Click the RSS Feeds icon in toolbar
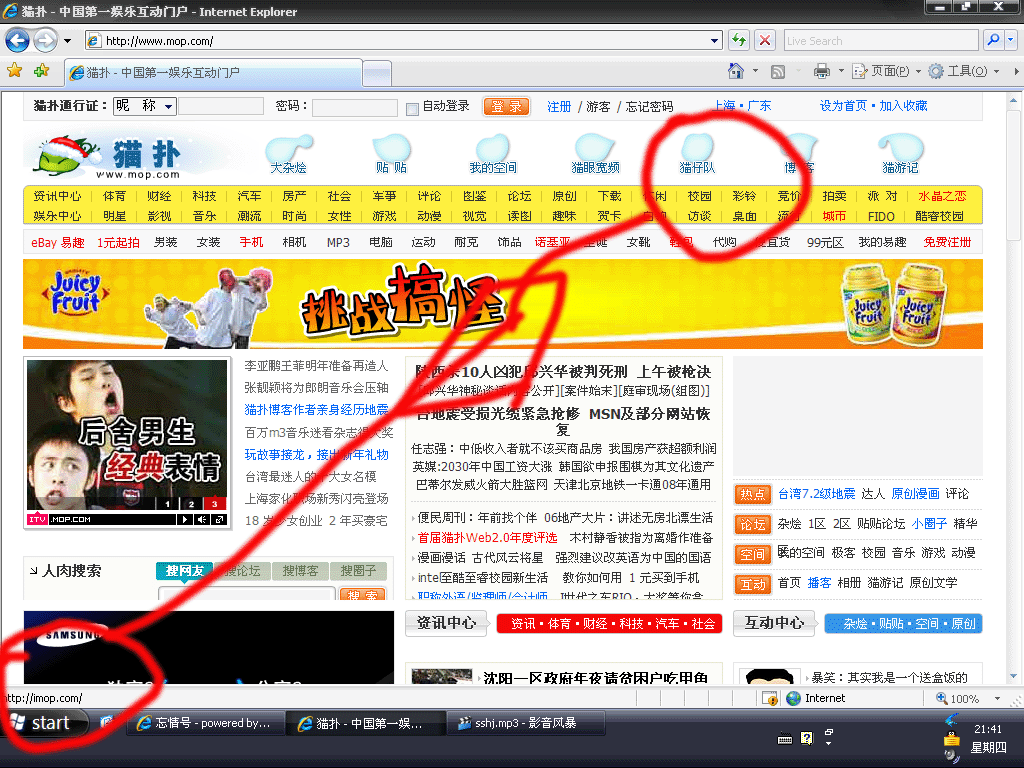The height and width of the screenshot is (768, 1024). 778,71
